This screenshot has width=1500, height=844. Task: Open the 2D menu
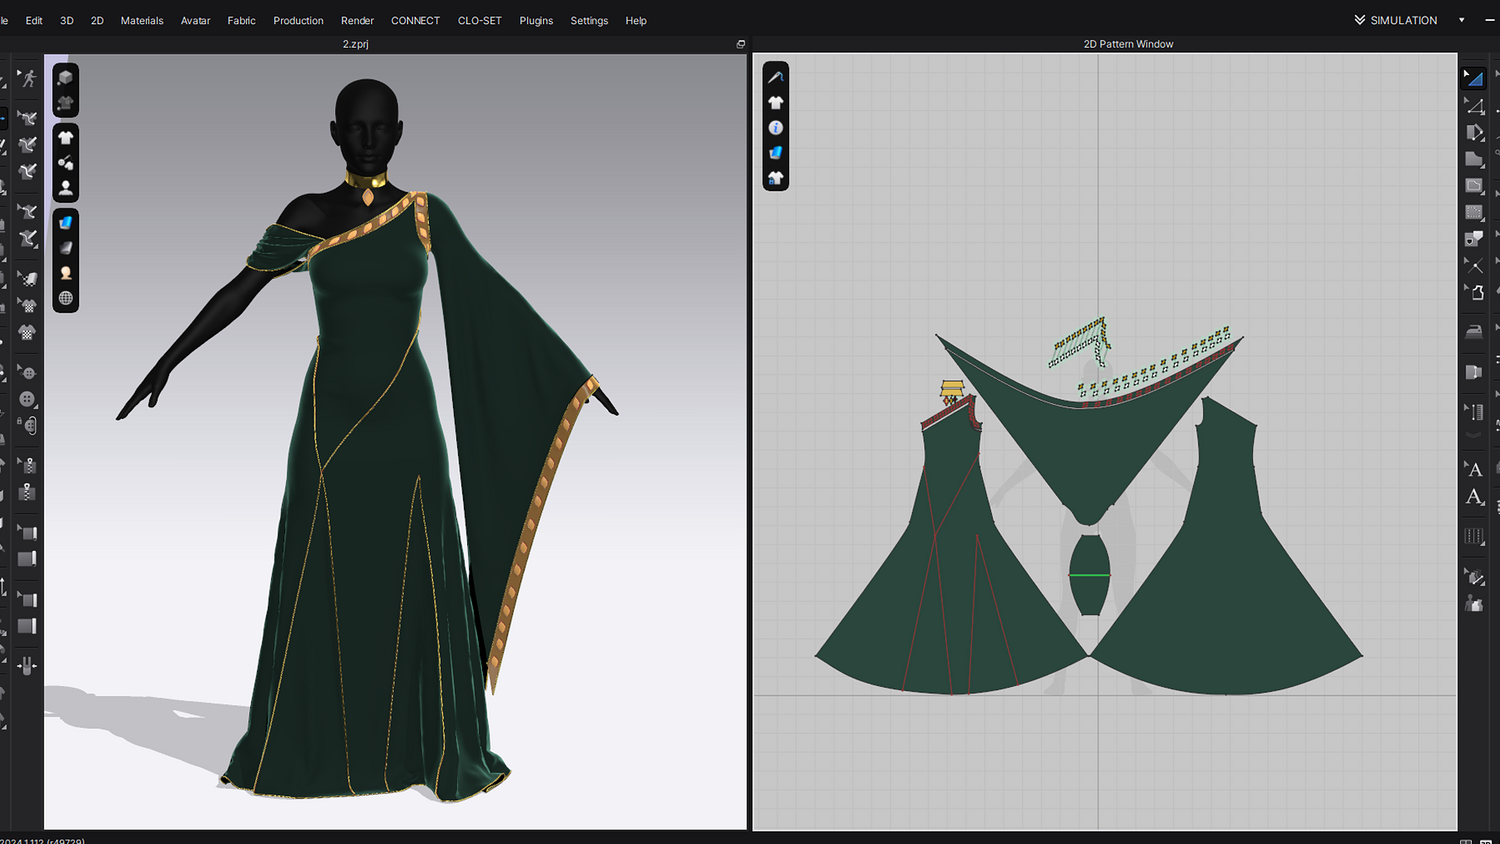(x=97, y=20)
